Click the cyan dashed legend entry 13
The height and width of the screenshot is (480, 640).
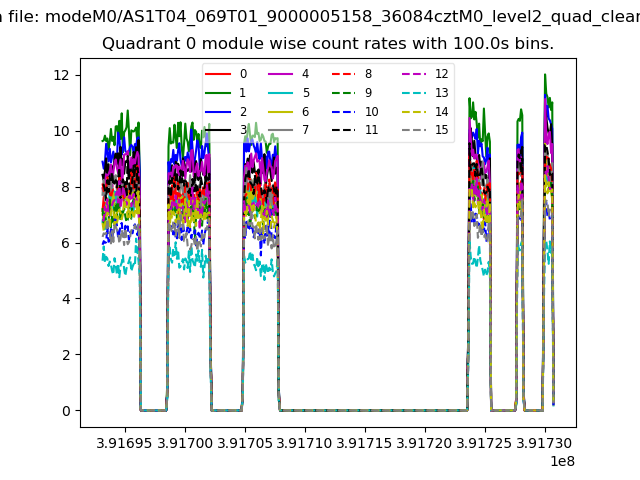[420, 93]
